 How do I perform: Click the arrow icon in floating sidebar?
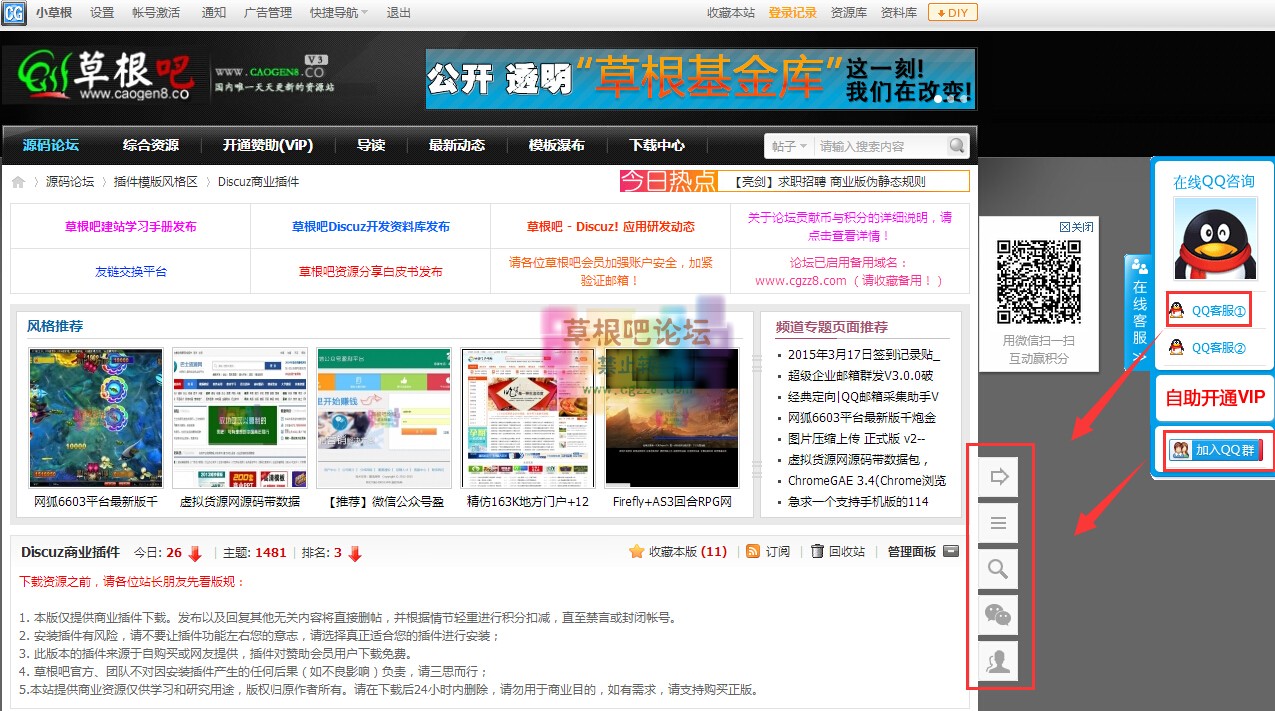998,477
